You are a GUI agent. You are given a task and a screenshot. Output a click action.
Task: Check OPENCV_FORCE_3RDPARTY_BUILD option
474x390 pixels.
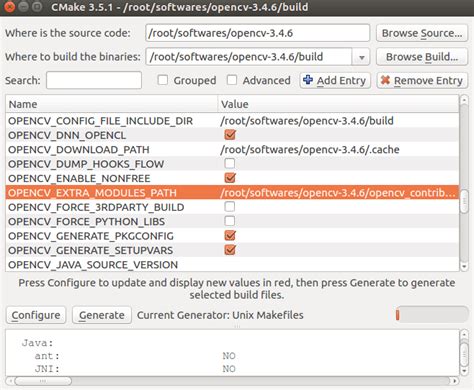230,207
